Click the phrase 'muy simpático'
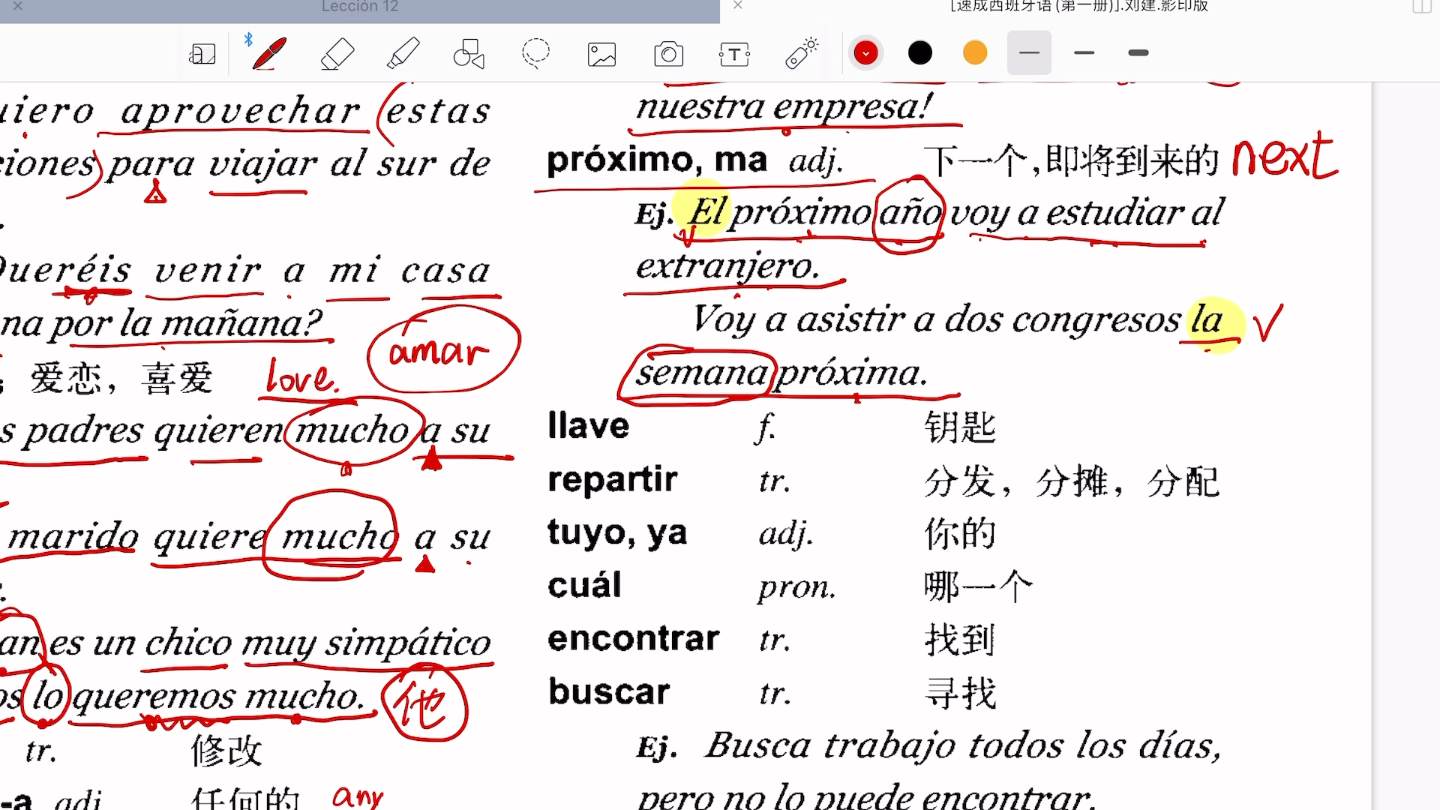The width and height of the screenshot is (1440, 810). (367, 643)
